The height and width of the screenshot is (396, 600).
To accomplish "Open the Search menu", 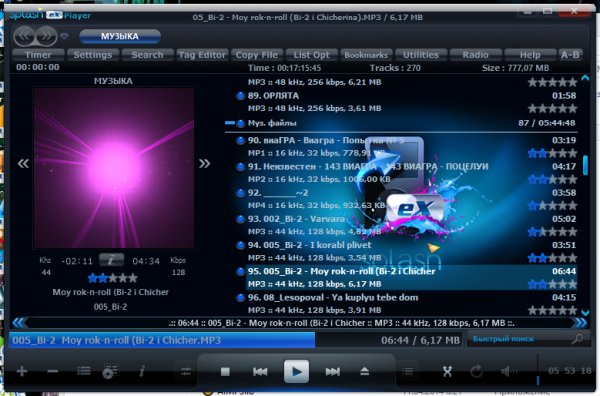I will tap(148, 55).
